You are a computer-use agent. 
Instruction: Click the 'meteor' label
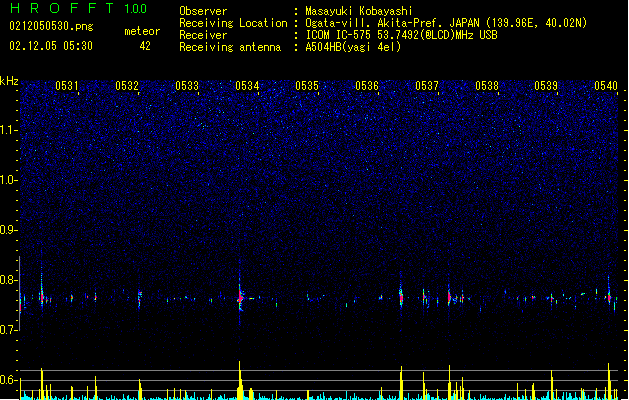click(142, 31)
